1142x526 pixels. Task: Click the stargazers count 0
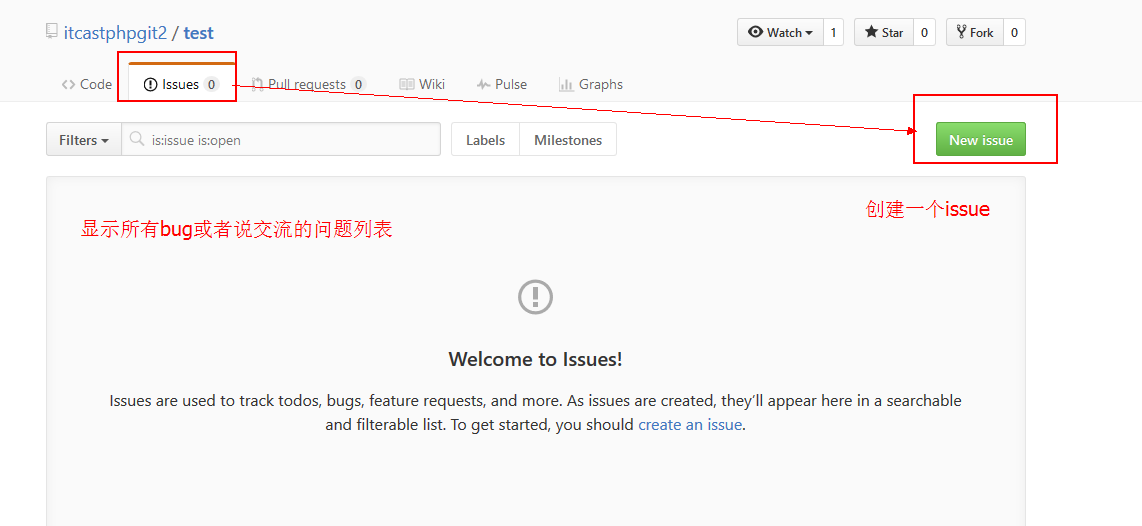[x=924, y=32]
